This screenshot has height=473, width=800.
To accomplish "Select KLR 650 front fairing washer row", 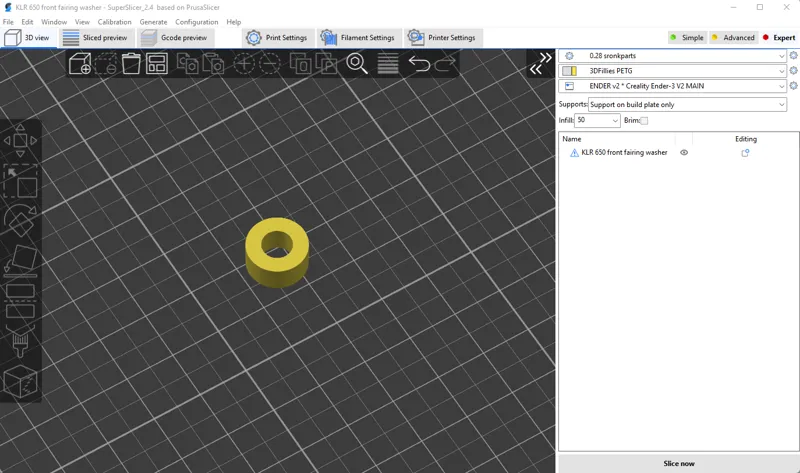I will point(679,153).
